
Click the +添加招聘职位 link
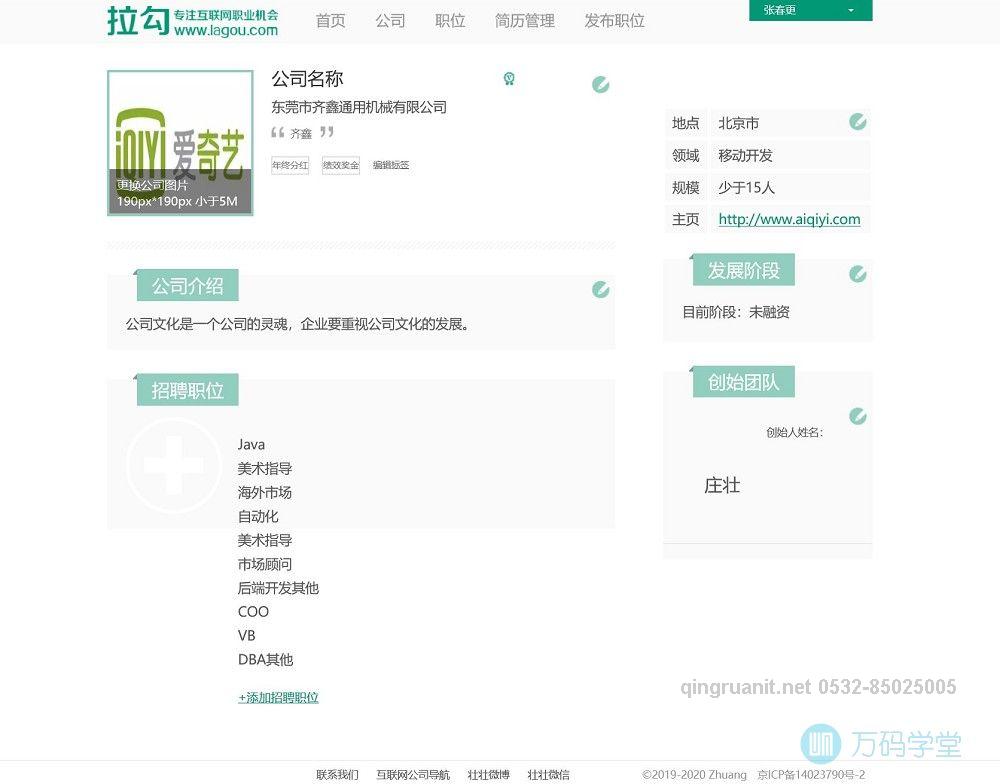point(279,696)
